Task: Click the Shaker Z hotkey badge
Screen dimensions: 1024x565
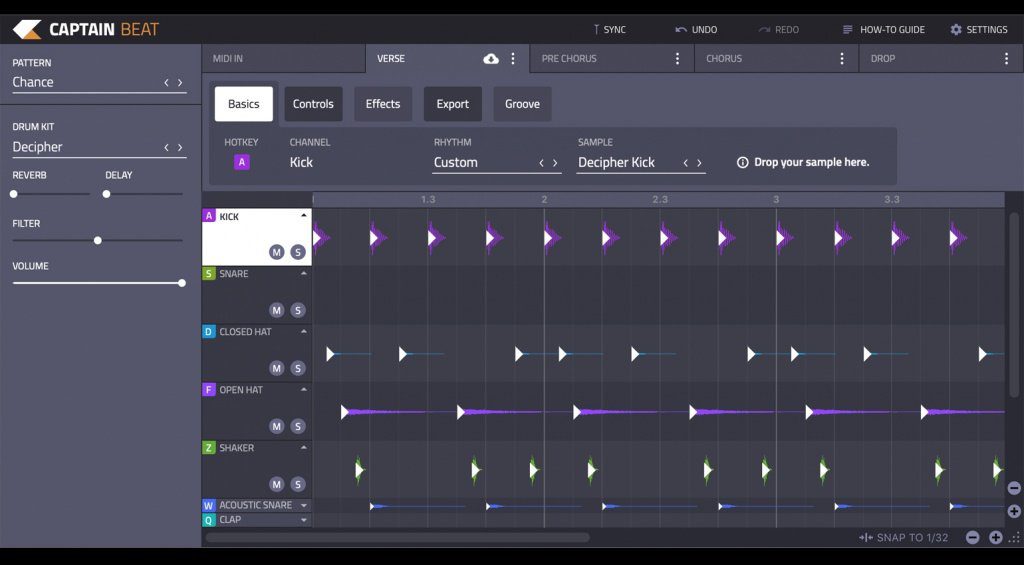Action: click(209, 448)
